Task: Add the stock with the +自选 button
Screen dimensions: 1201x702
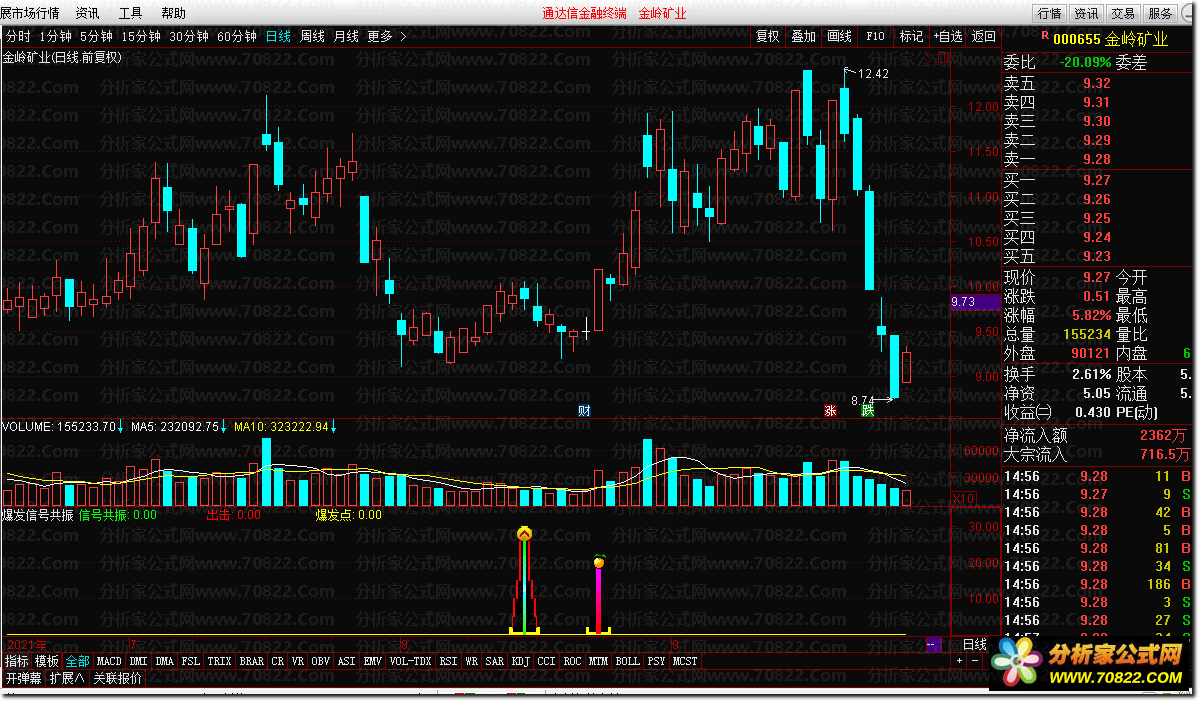Action: tap(948, 36)
